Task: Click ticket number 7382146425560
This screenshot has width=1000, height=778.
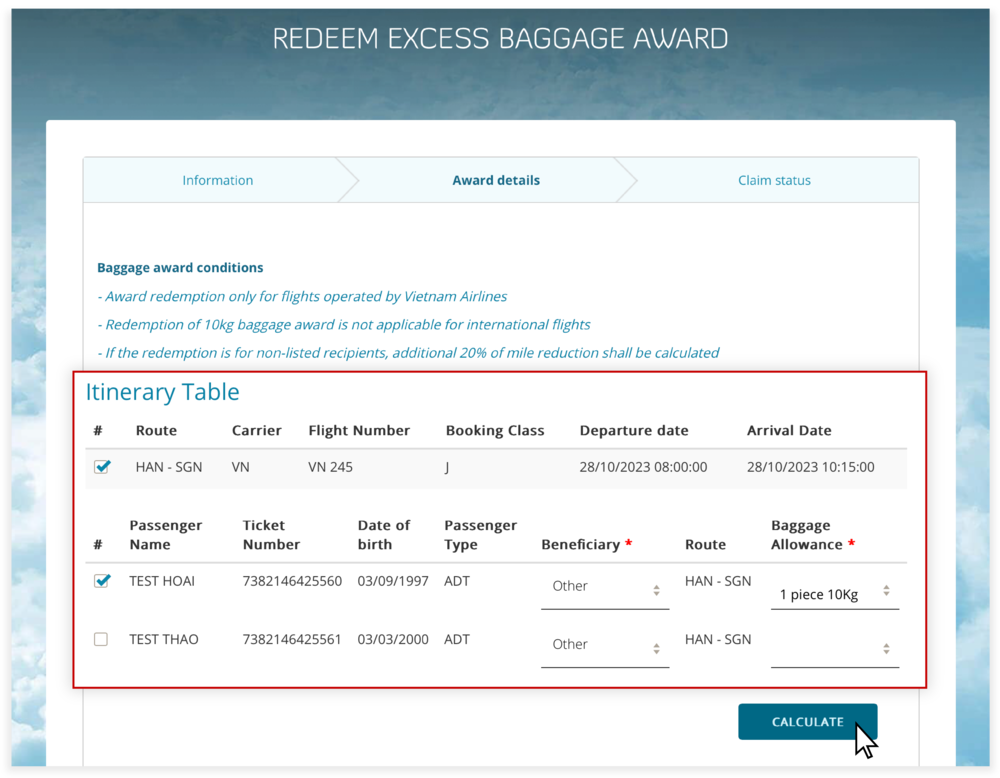Action: (292, 581)
